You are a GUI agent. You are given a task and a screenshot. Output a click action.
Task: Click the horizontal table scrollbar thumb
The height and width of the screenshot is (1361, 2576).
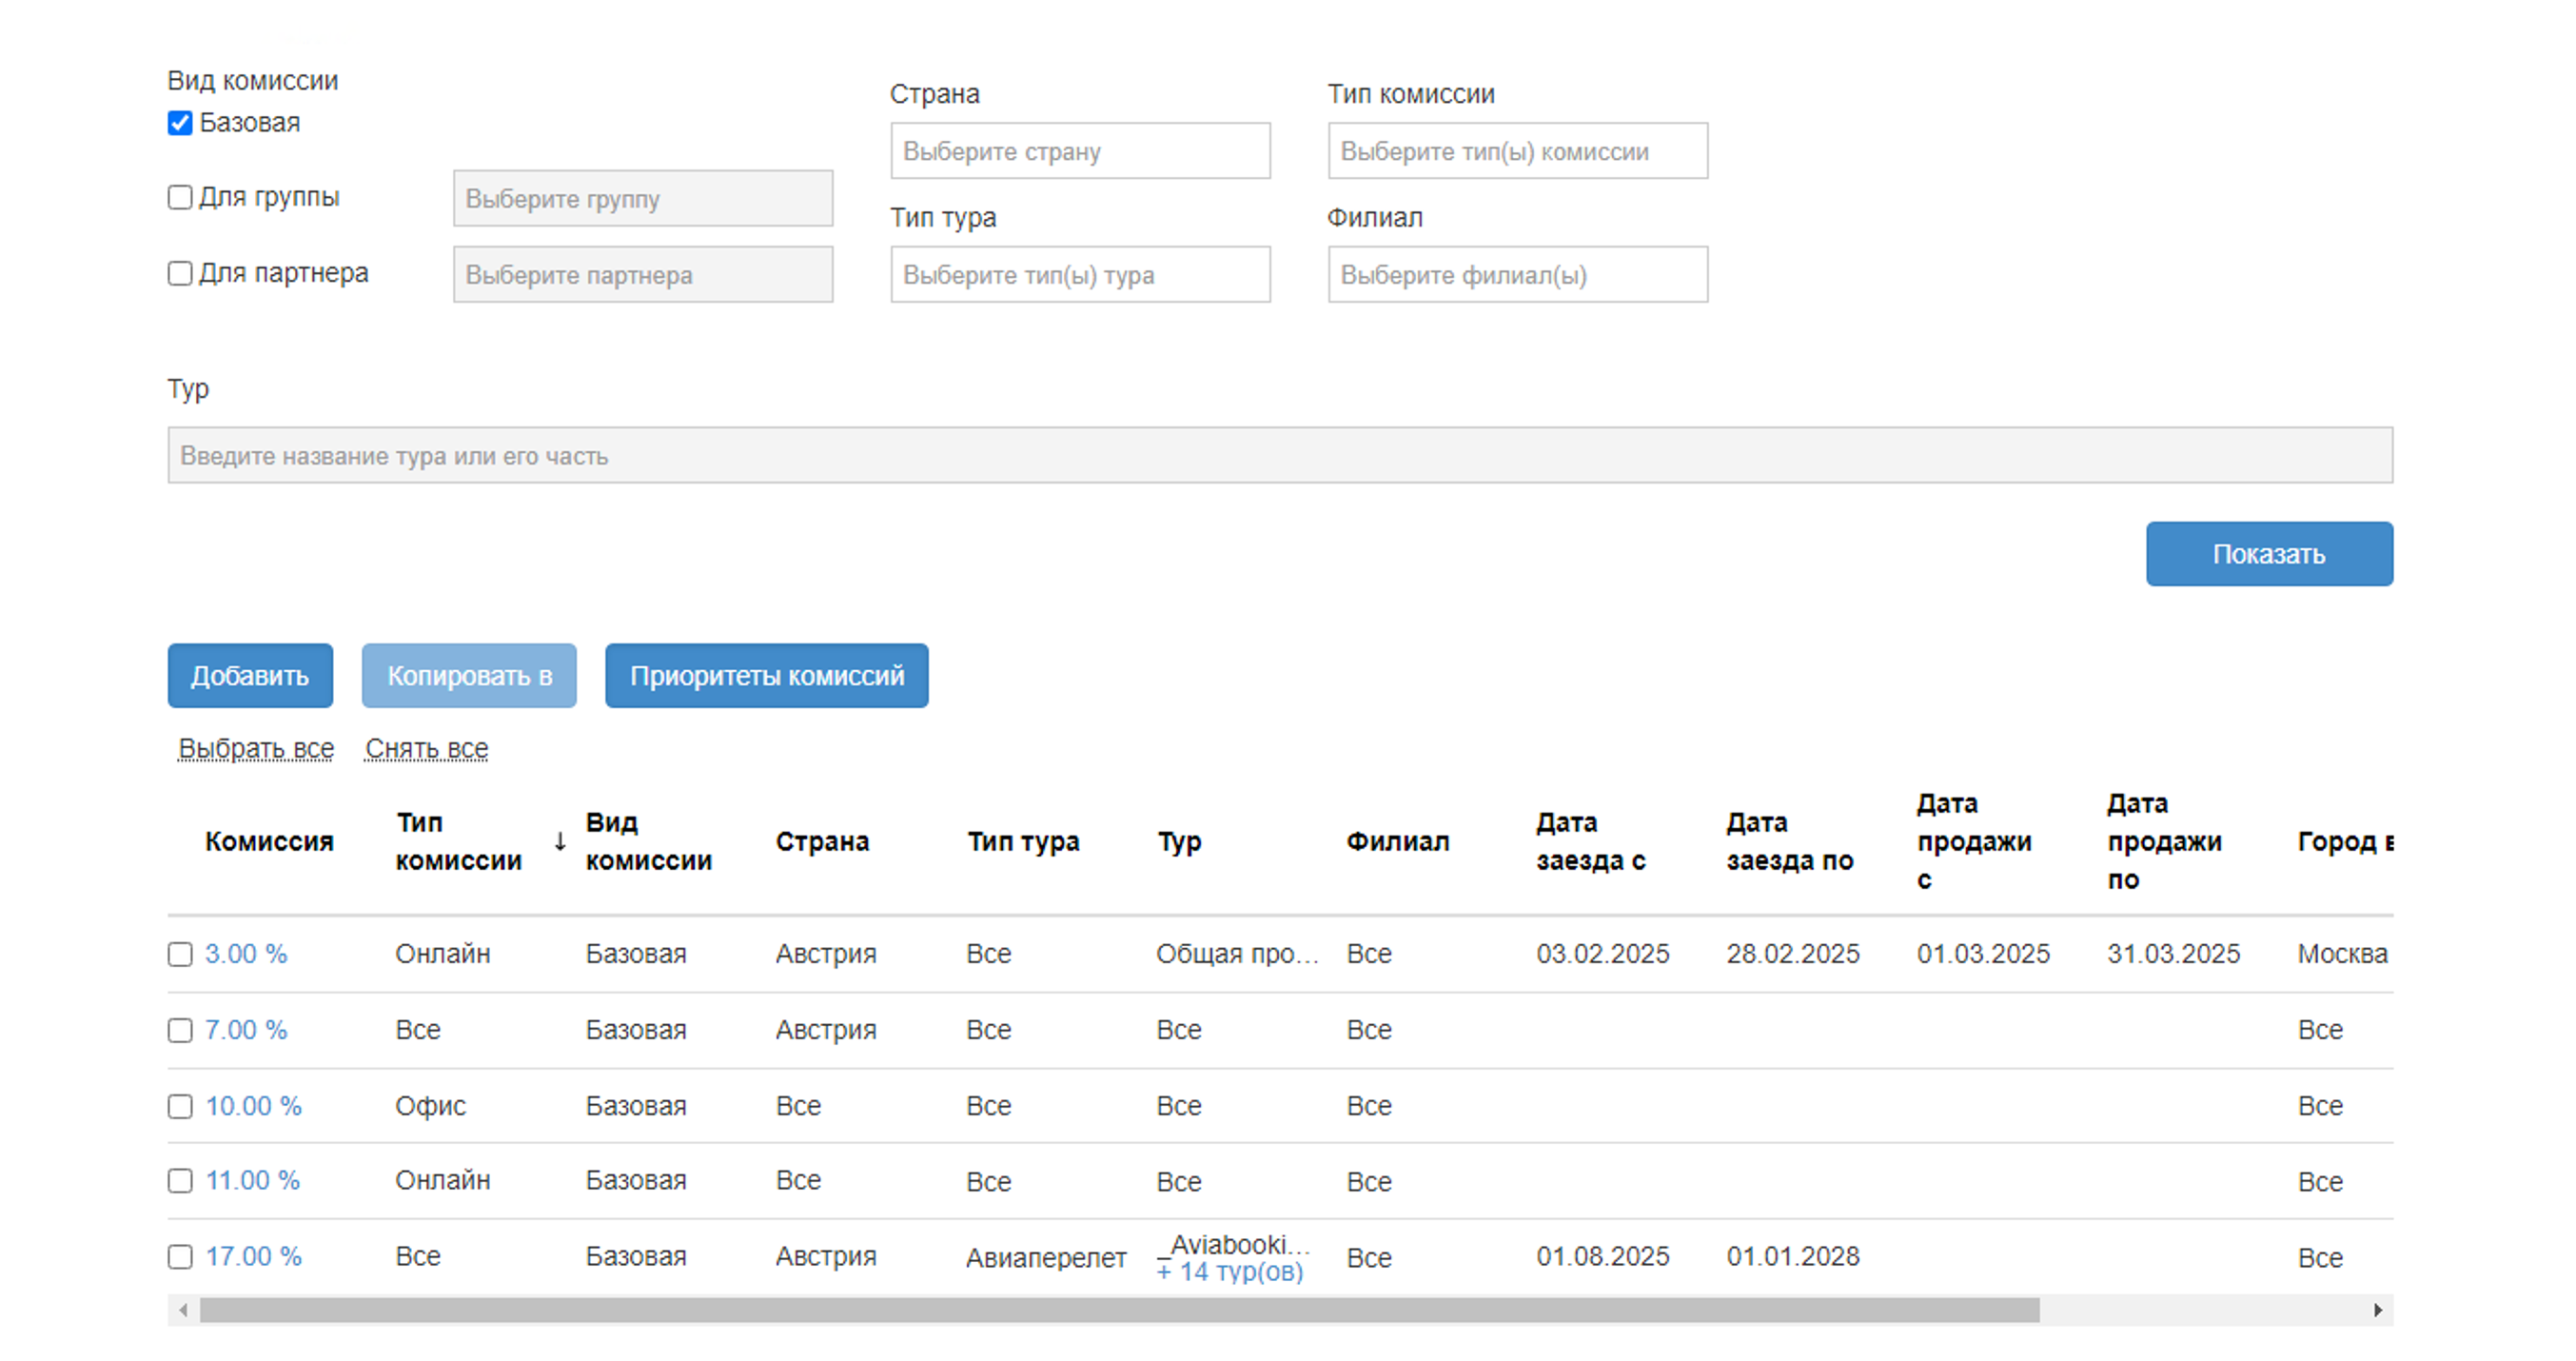pyautogui.click(x=1120, y=1310)
